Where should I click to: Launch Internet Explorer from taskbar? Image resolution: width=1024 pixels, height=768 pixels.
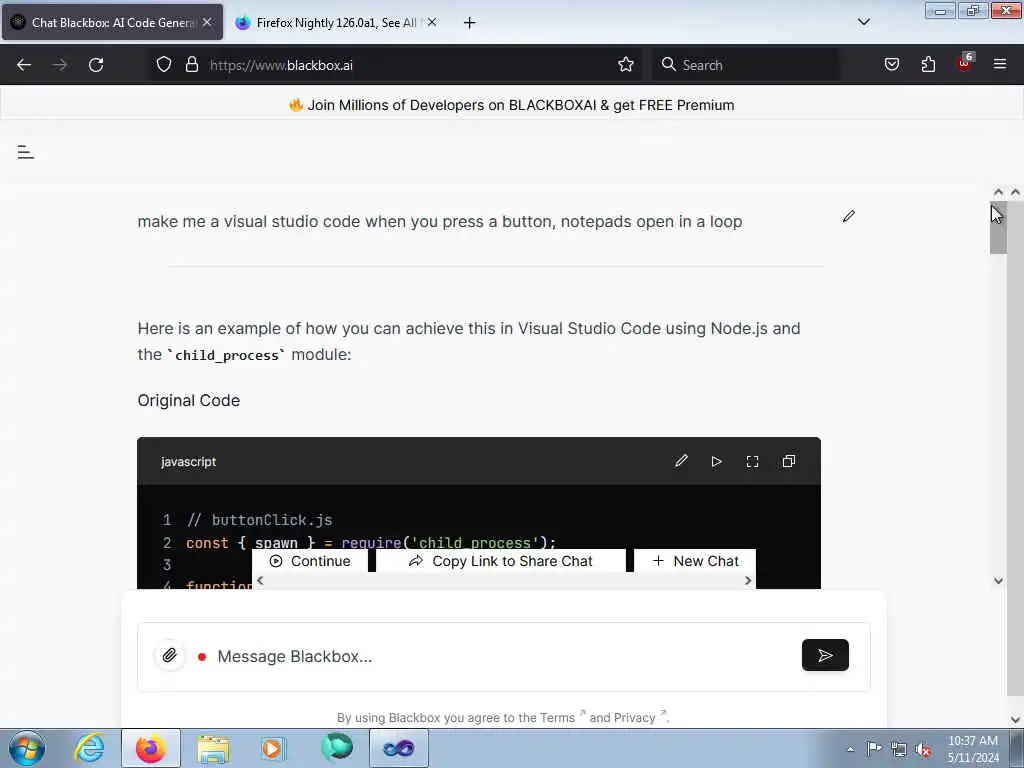89,748
